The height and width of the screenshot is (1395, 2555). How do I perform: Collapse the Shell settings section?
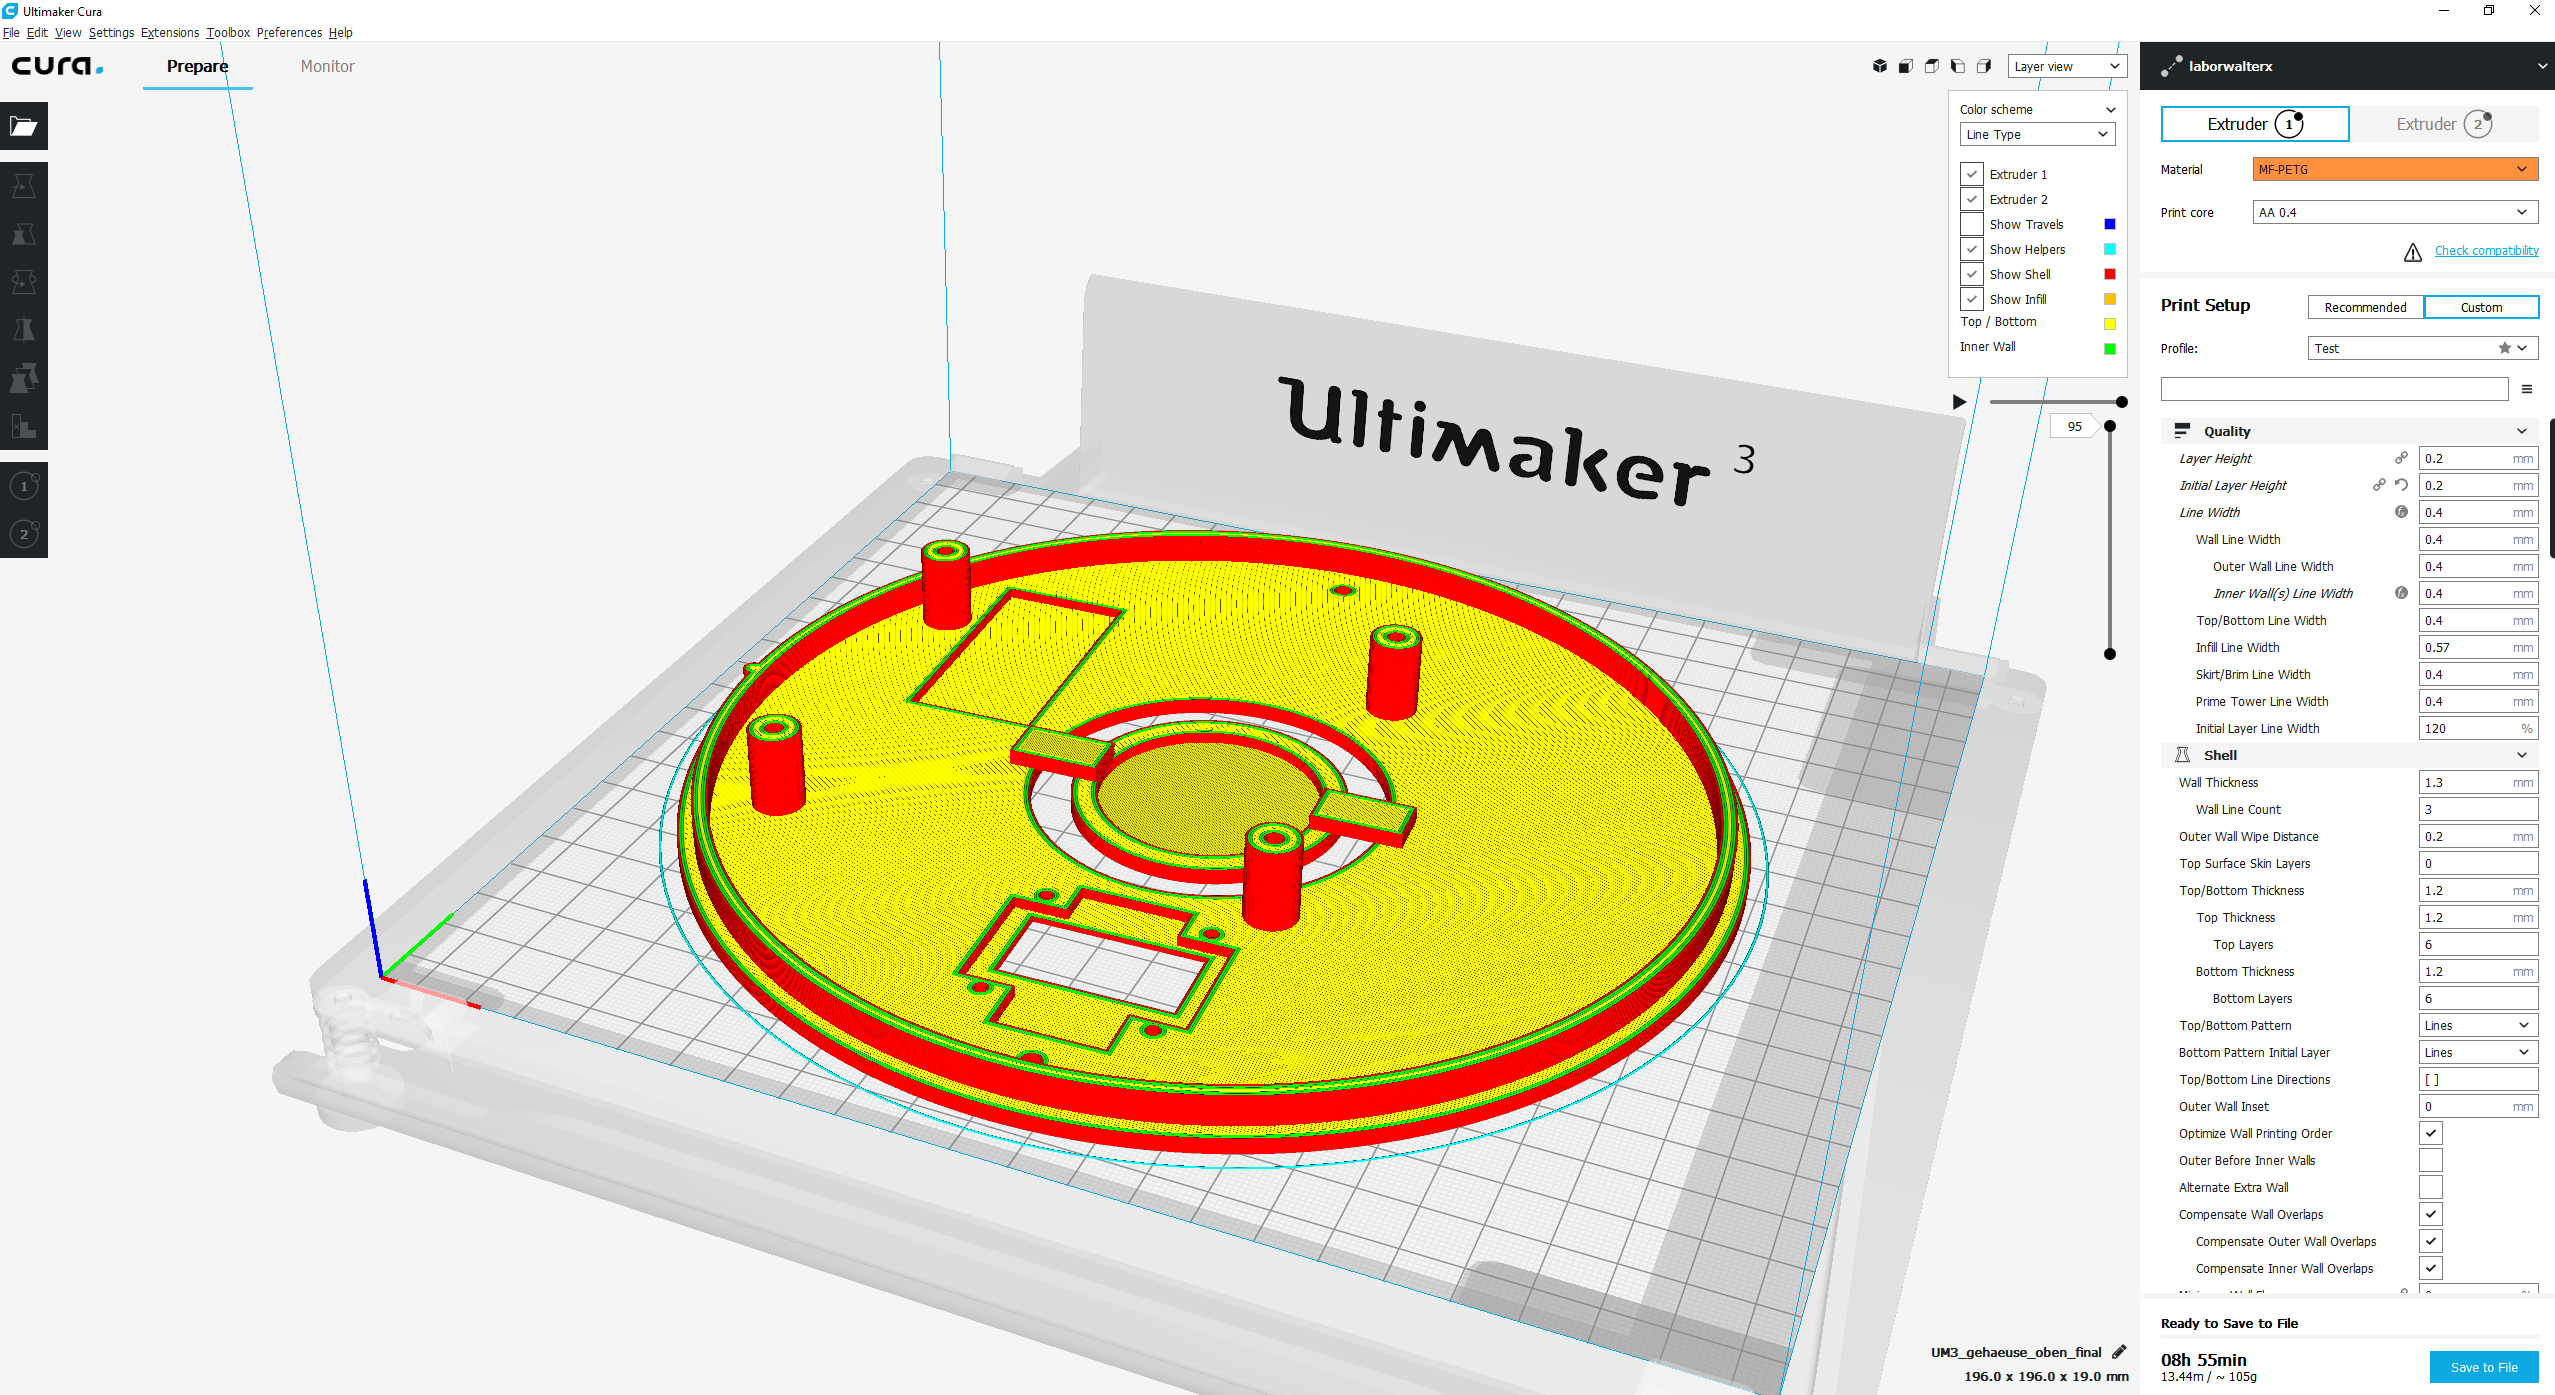click(2349, 755)
